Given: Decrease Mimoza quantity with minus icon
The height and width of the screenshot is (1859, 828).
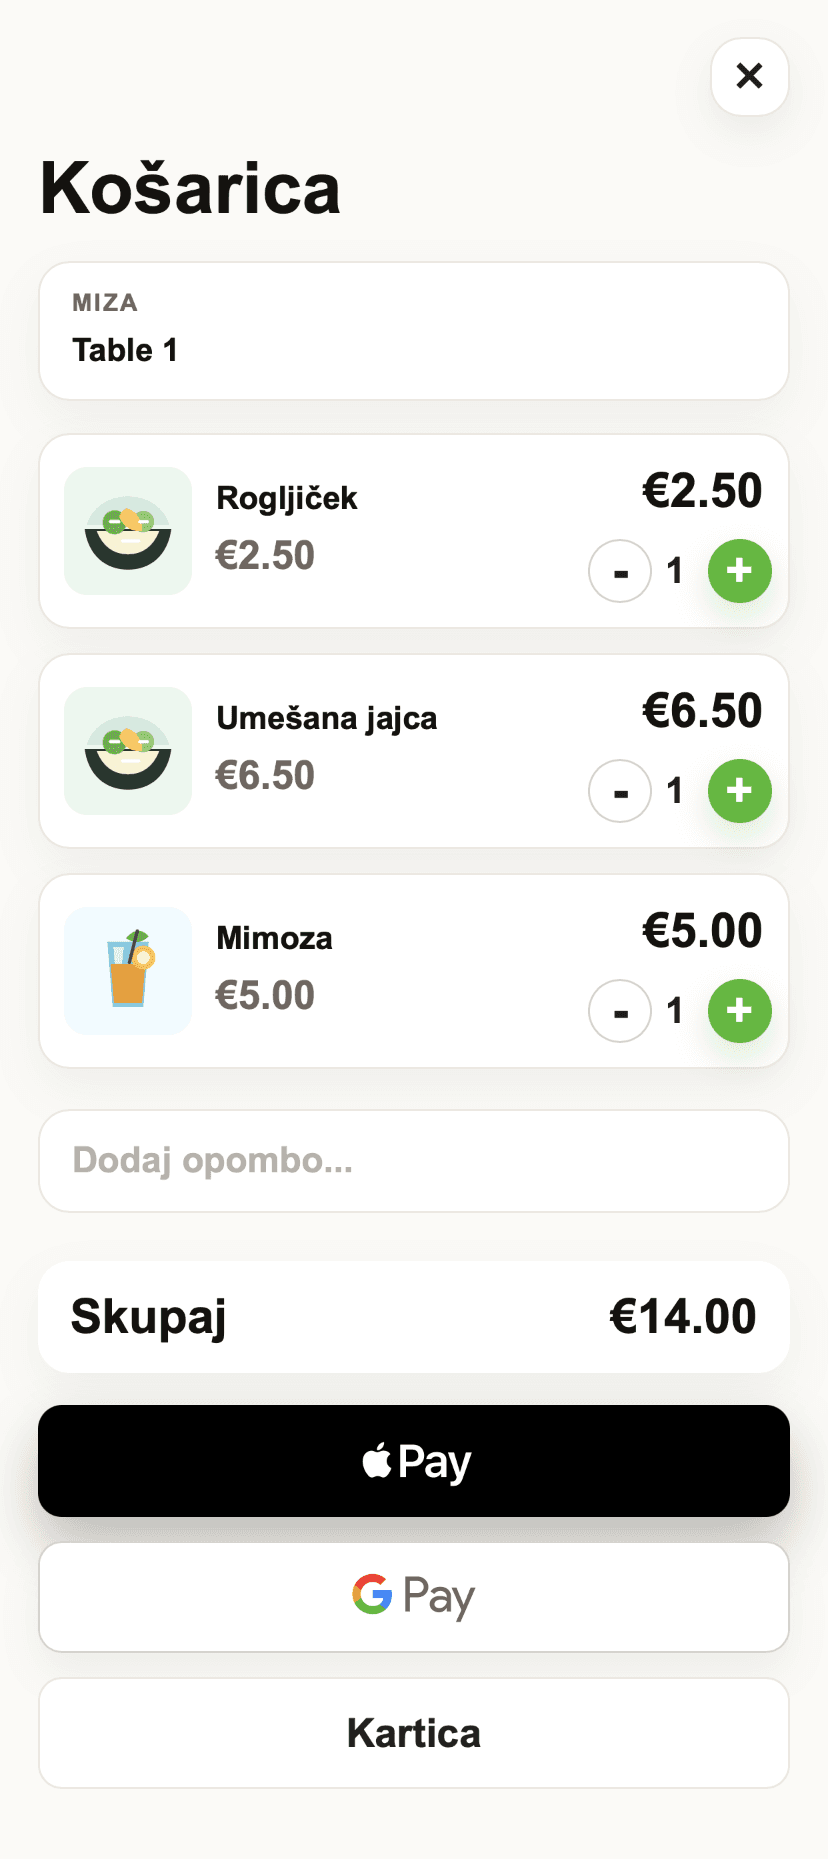Looking at the screenshot, I should click(620, 1011).
